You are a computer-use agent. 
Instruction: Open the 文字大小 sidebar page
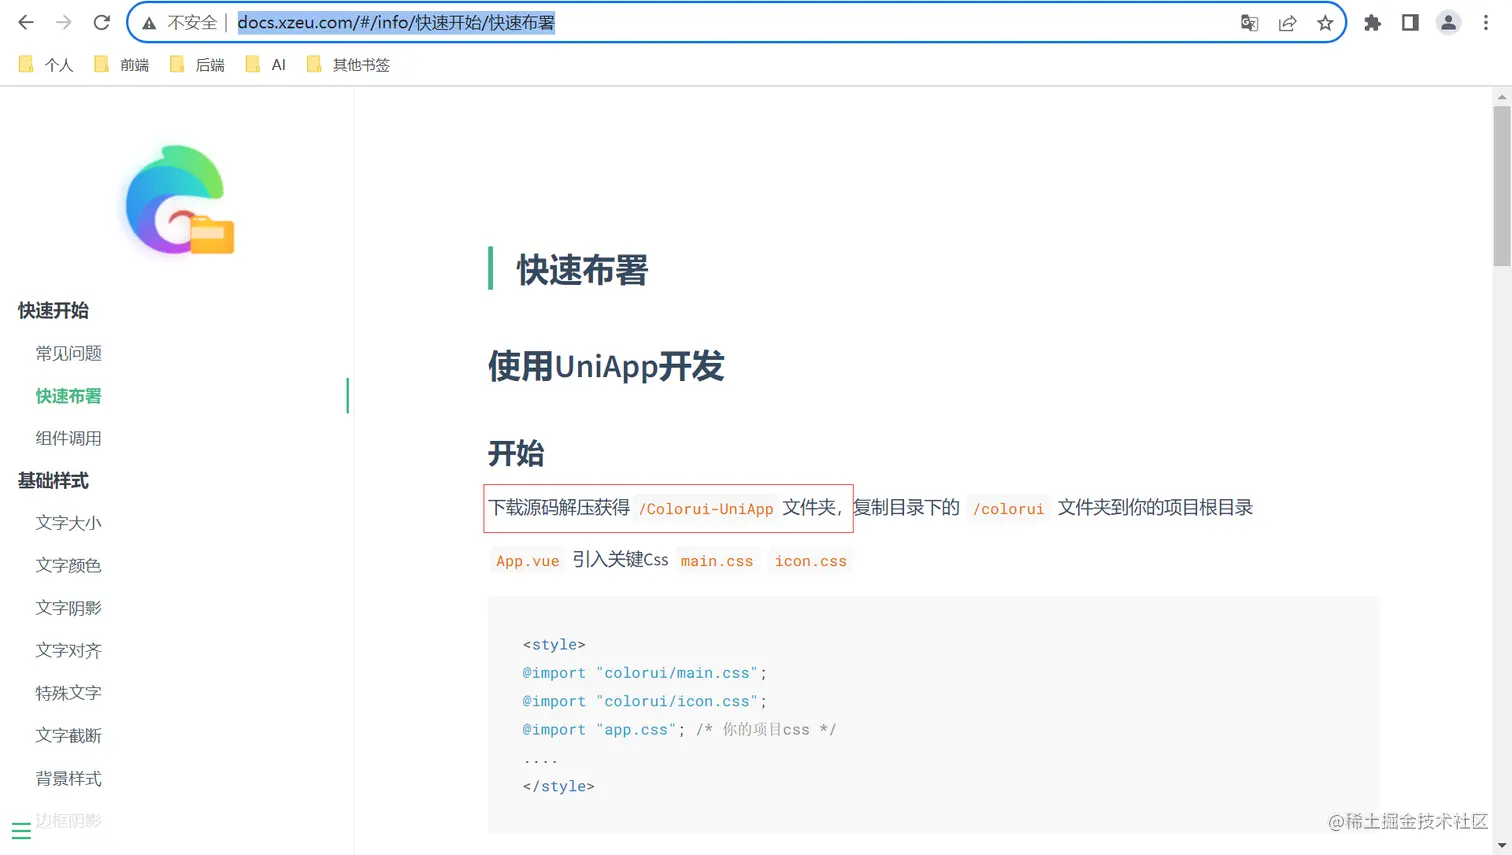(68, 523)
